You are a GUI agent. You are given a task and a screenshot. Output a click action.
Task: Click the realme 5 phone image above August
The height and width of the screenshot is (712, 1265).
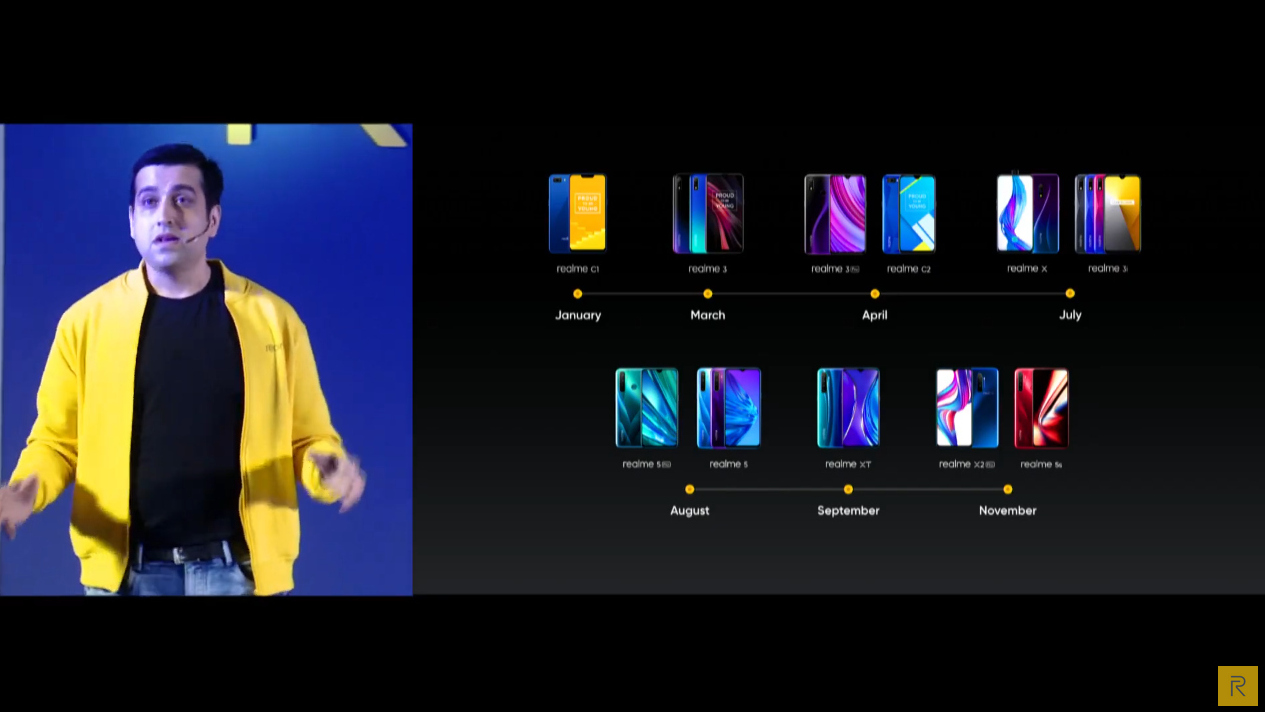[x=729, y=408]
